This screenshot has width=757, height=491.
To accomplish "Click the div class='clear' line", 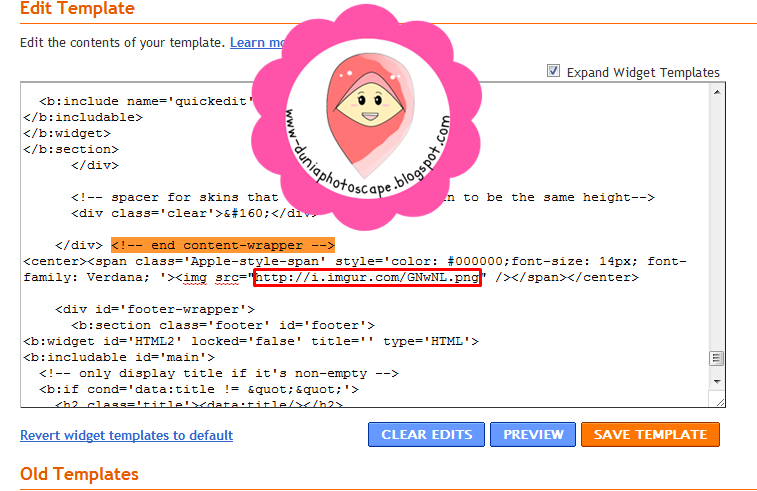I will coord(194,213).
